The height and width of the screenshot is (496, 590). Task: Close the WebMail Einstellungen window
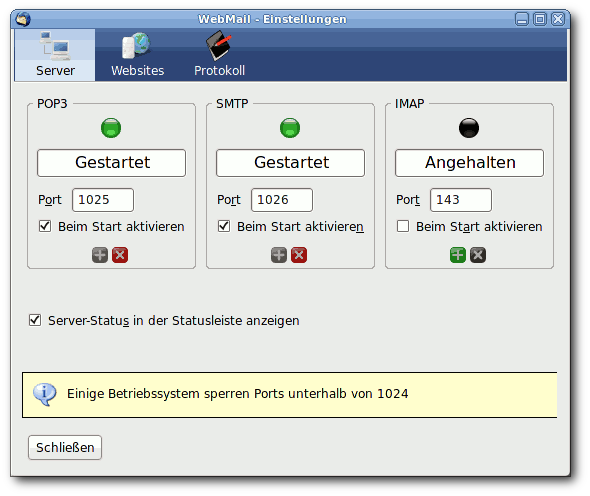coord(558,19)
